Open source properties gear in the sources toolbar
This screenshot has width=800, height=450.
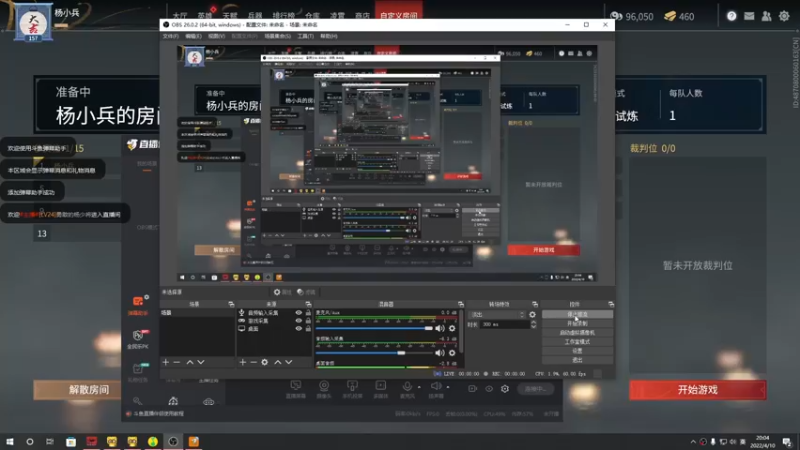(x=265, y=362)
